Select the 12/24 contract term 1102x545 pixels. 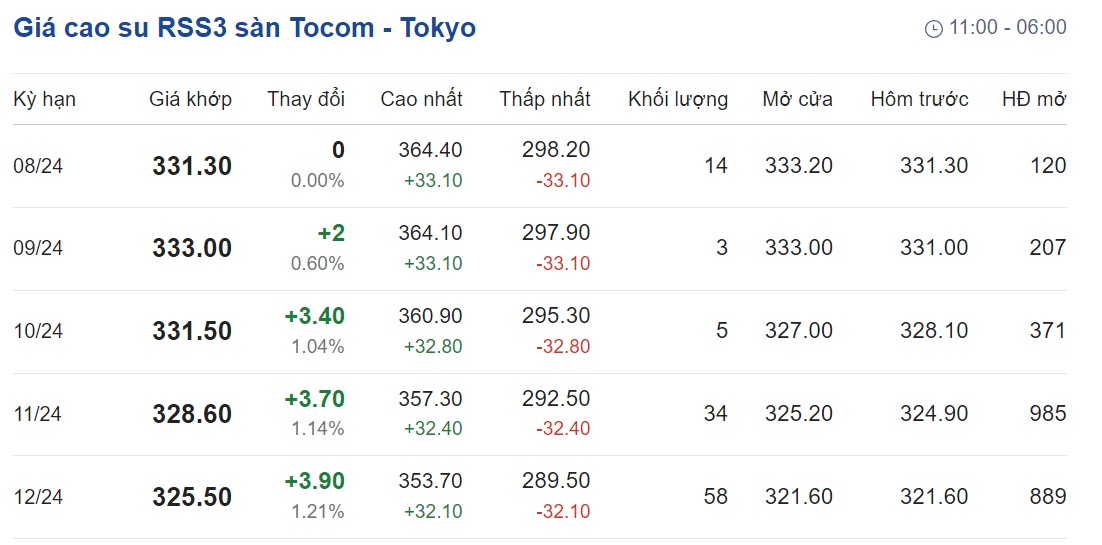tap(38, 497)
